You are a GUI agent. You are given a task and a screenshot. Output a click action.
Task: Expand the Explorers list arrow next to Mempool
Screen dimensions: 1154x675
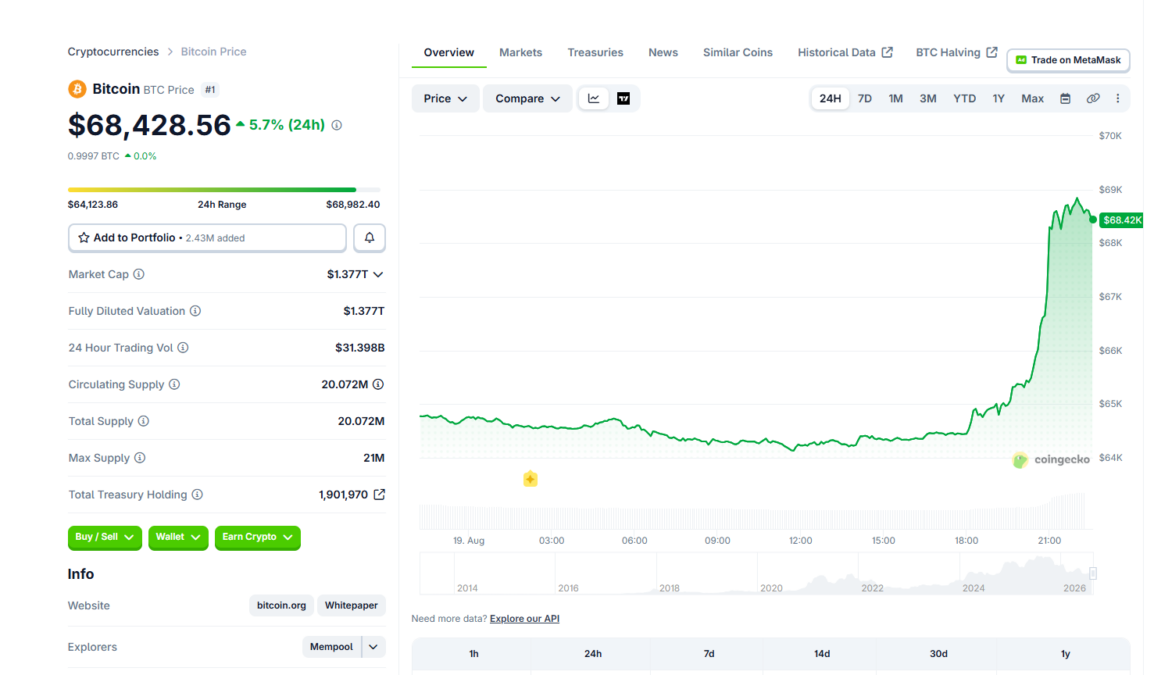coord(373,647)
